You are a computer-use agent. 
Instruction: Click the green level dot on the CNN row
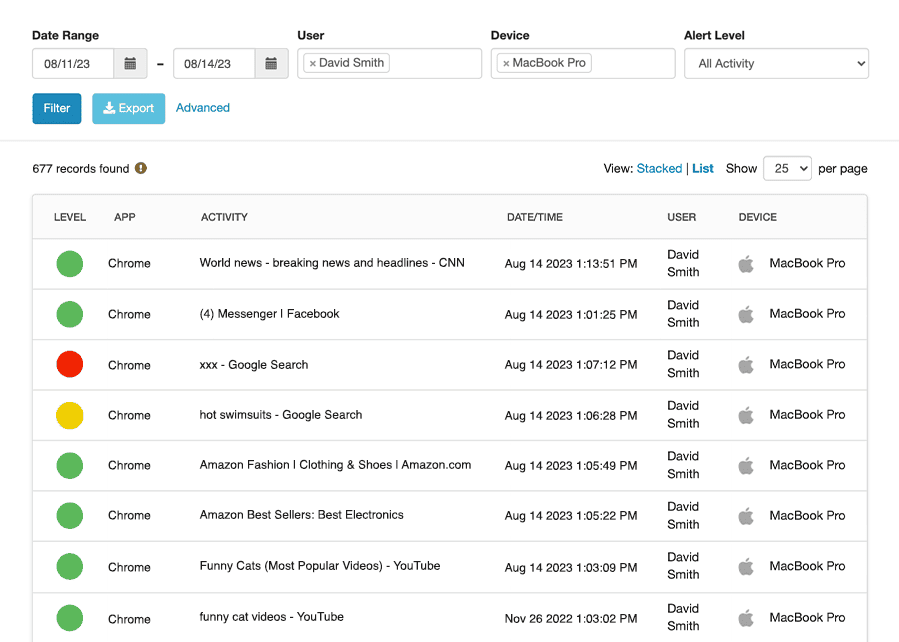pos(69,263)
